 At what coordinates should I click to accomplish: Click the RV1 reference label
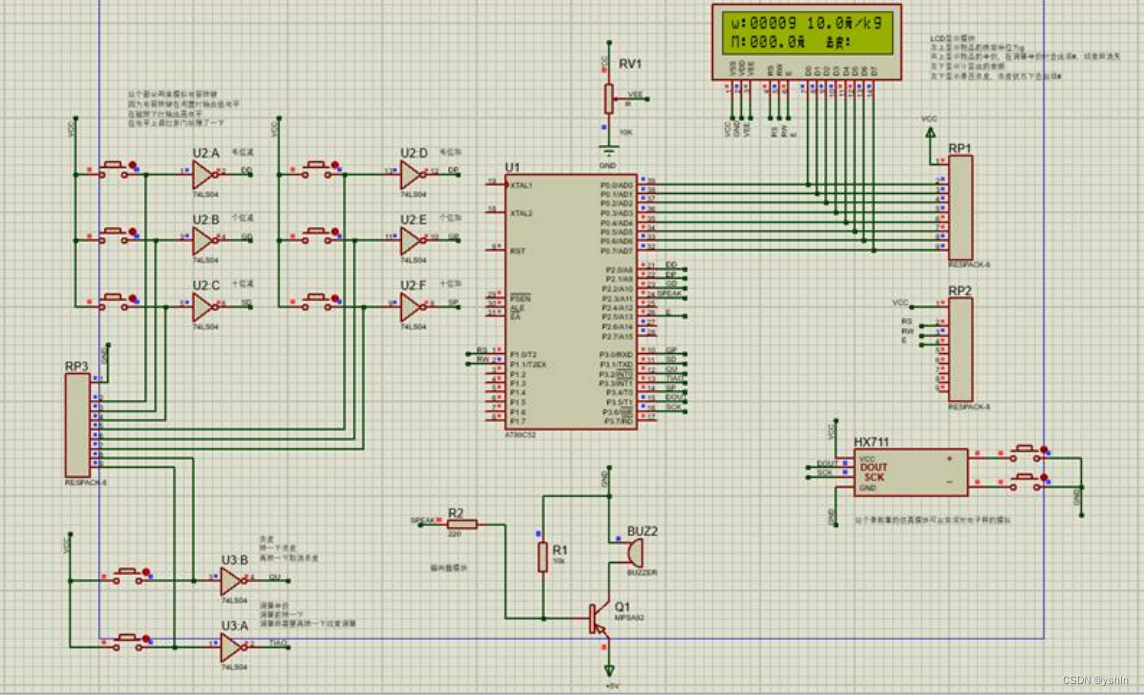[630, 64]
